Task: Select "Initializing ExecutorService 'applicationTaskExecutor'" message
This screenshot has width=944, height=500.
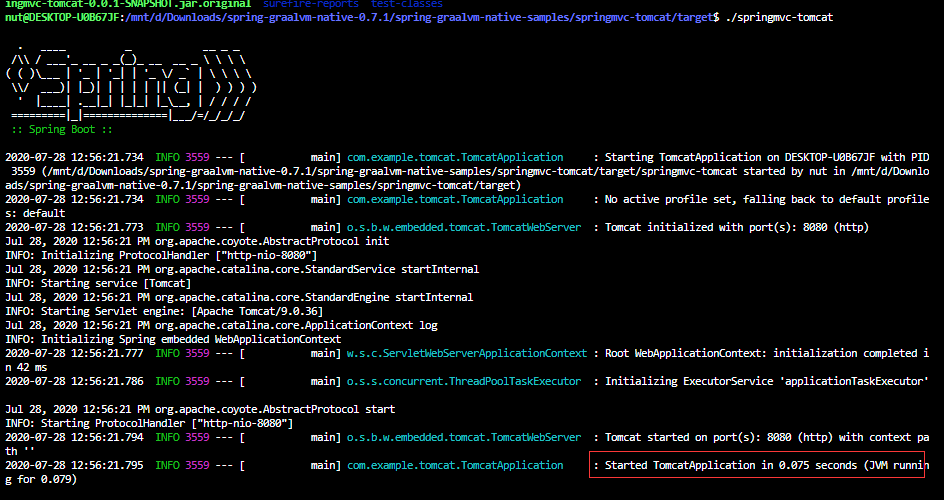Action: [x=767, y=381]
